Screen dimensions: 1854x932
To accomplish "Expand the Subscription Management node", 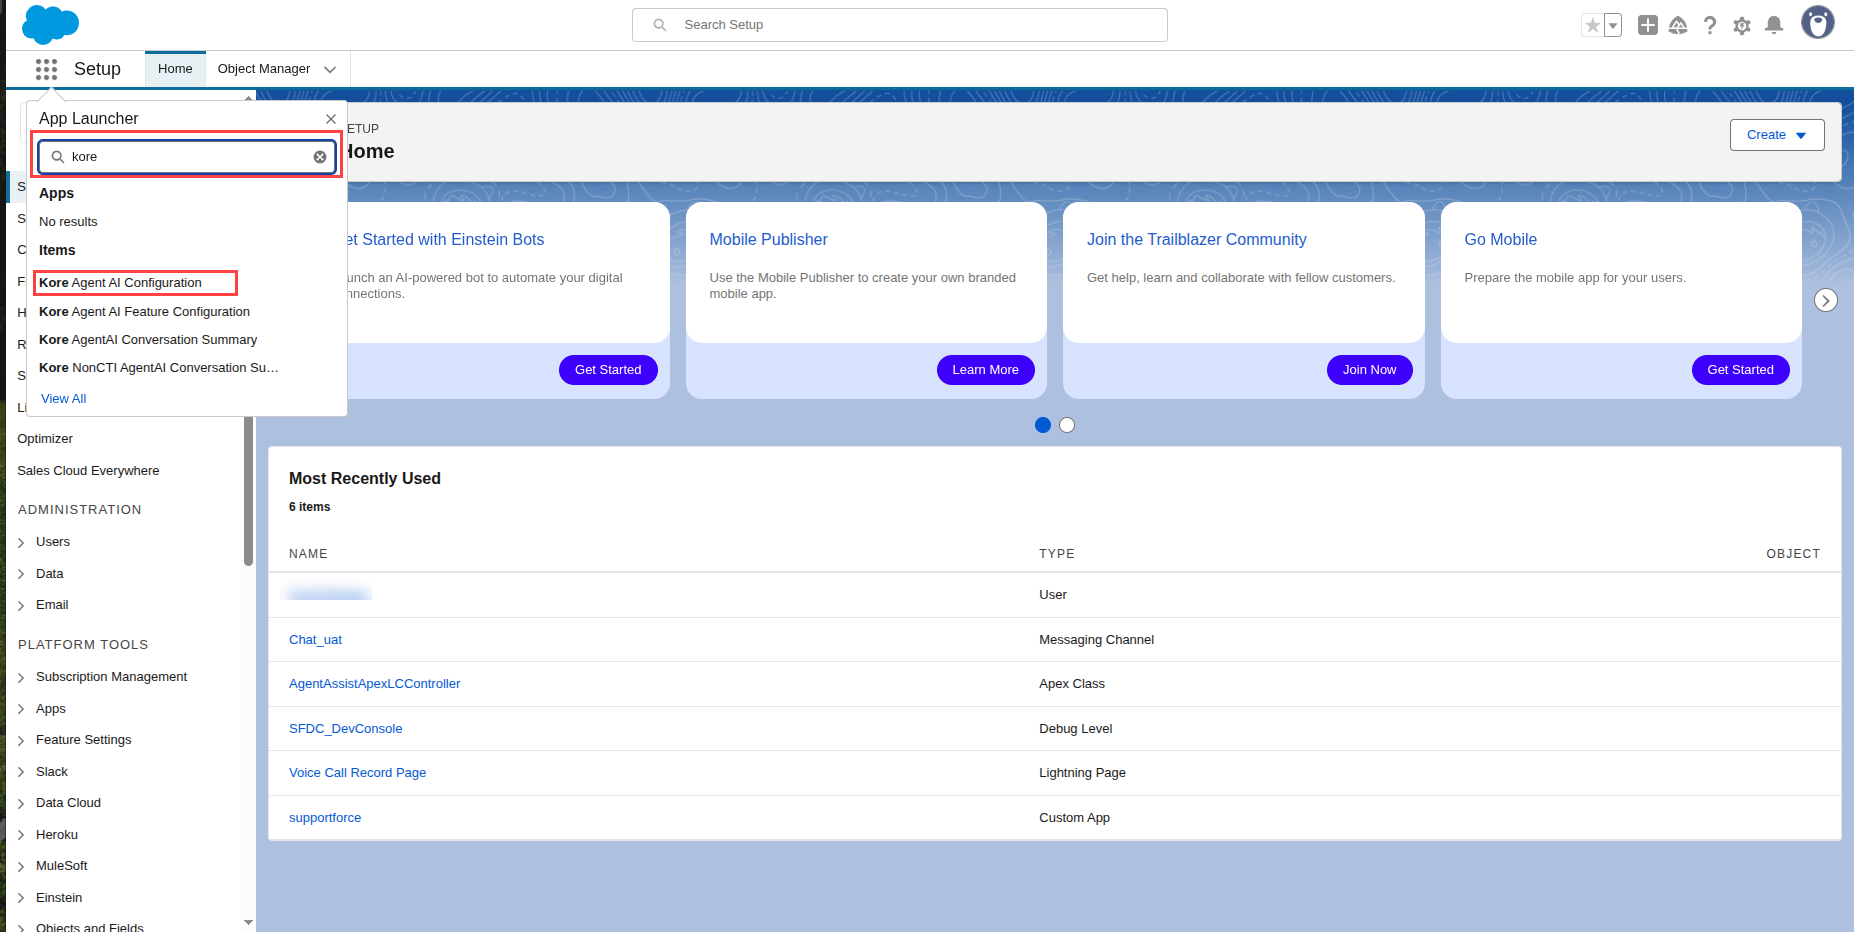I will pos(21,678).
